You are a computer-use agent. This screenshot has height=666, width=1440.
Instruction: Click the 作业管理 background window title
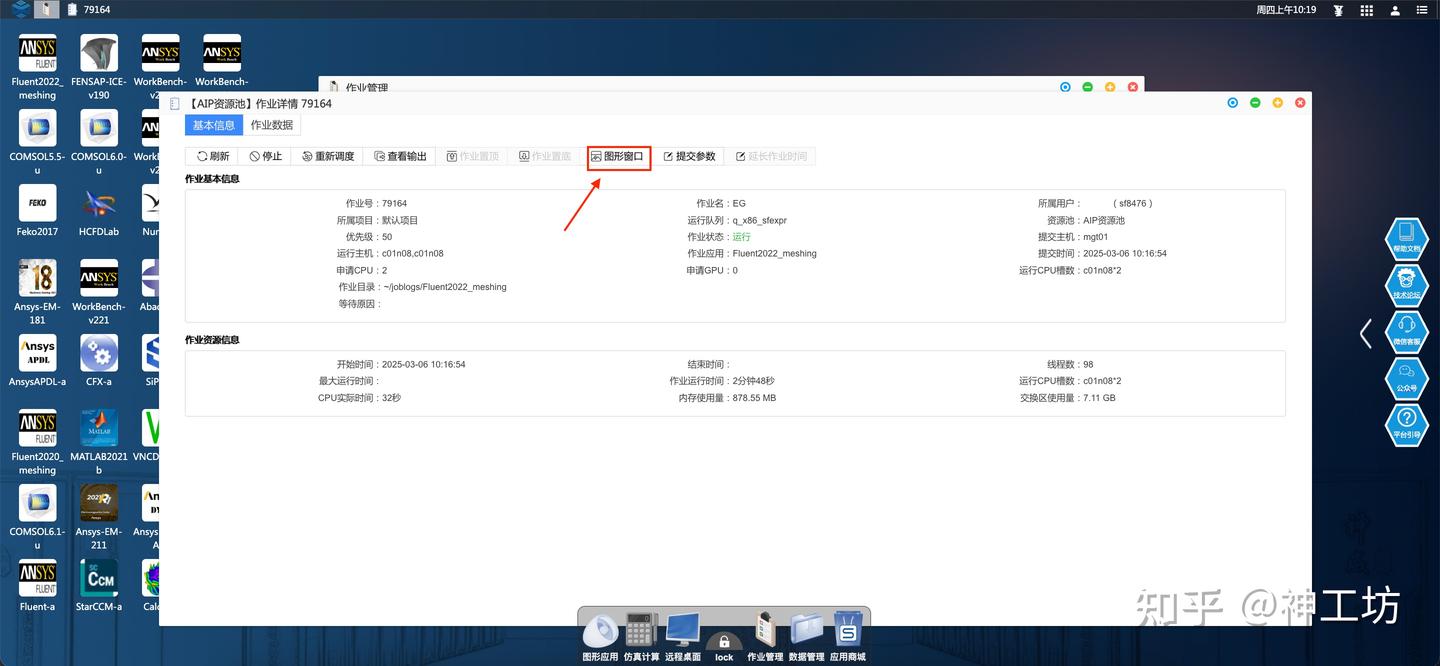coord(366,88)
